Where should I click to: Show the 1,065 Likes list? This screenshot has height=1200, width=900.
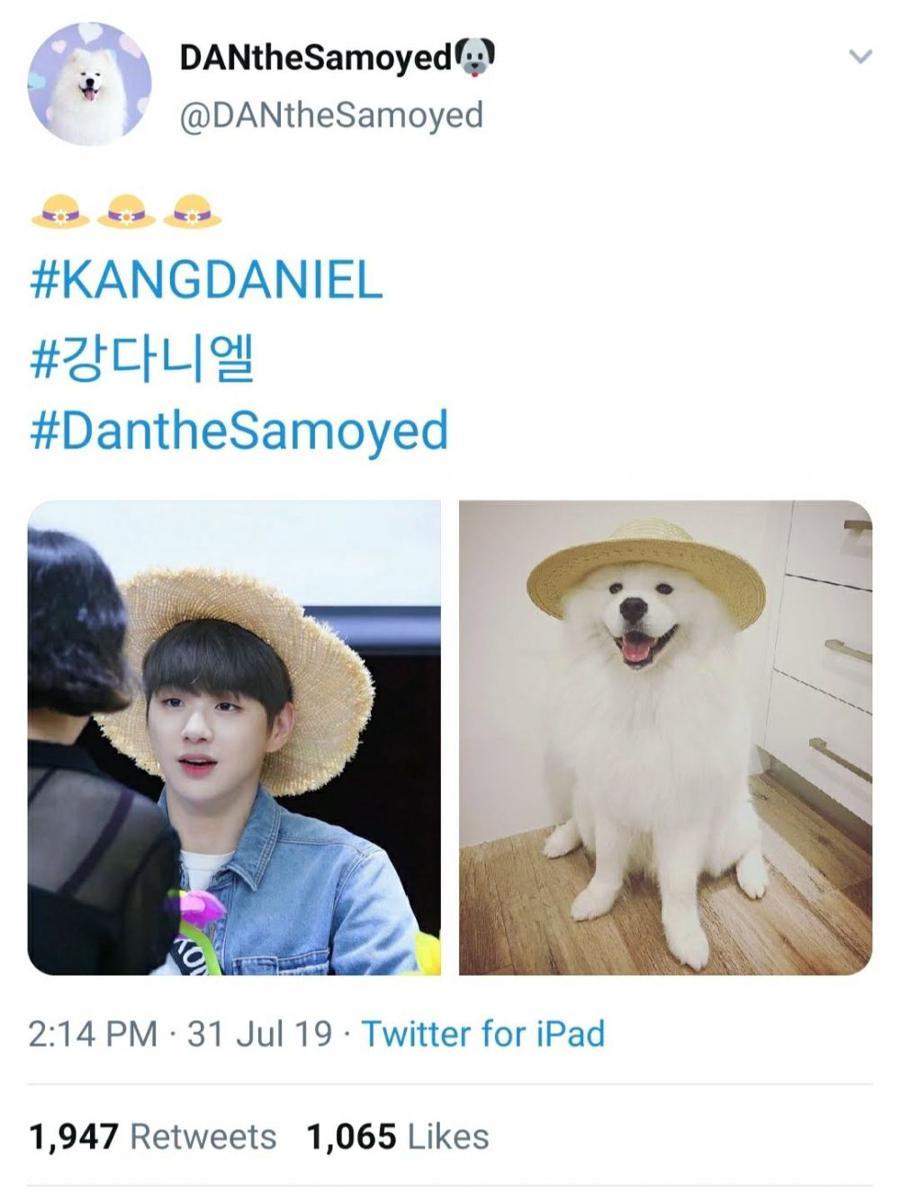pyautogui.click(x=398, y=1137)
